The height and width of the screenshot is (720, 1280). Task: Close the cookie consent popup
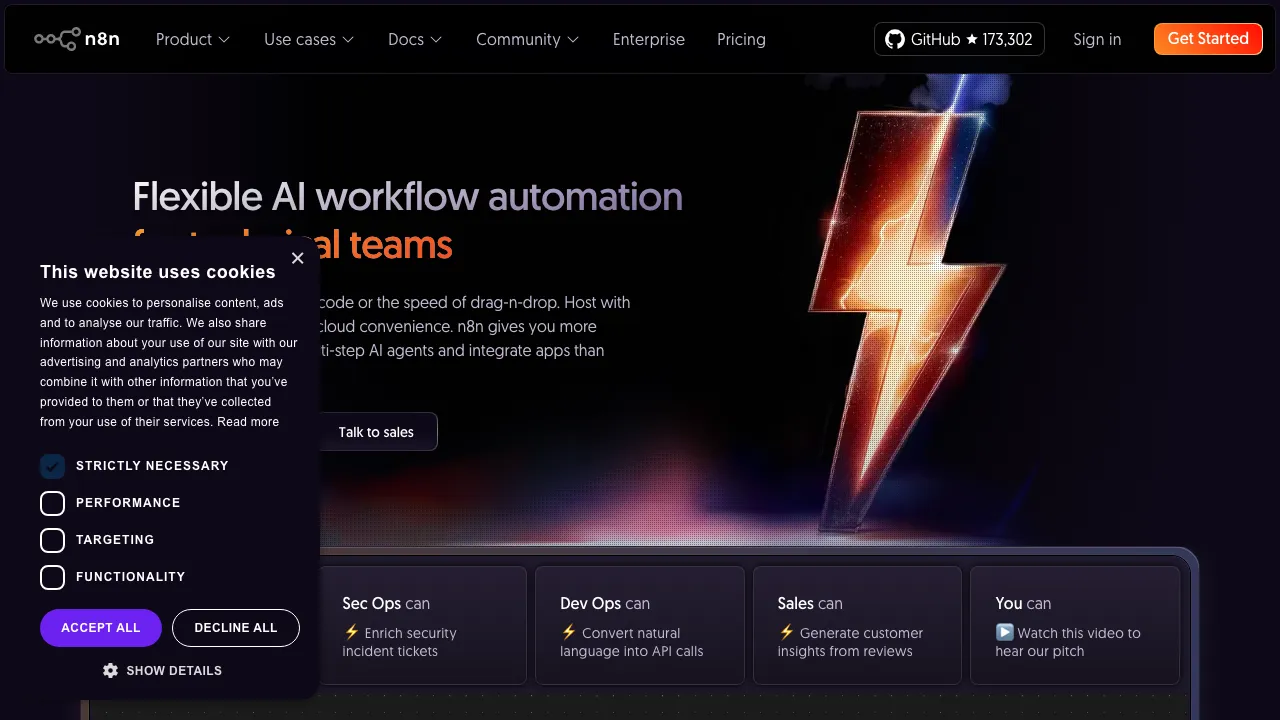coord(297,258)
